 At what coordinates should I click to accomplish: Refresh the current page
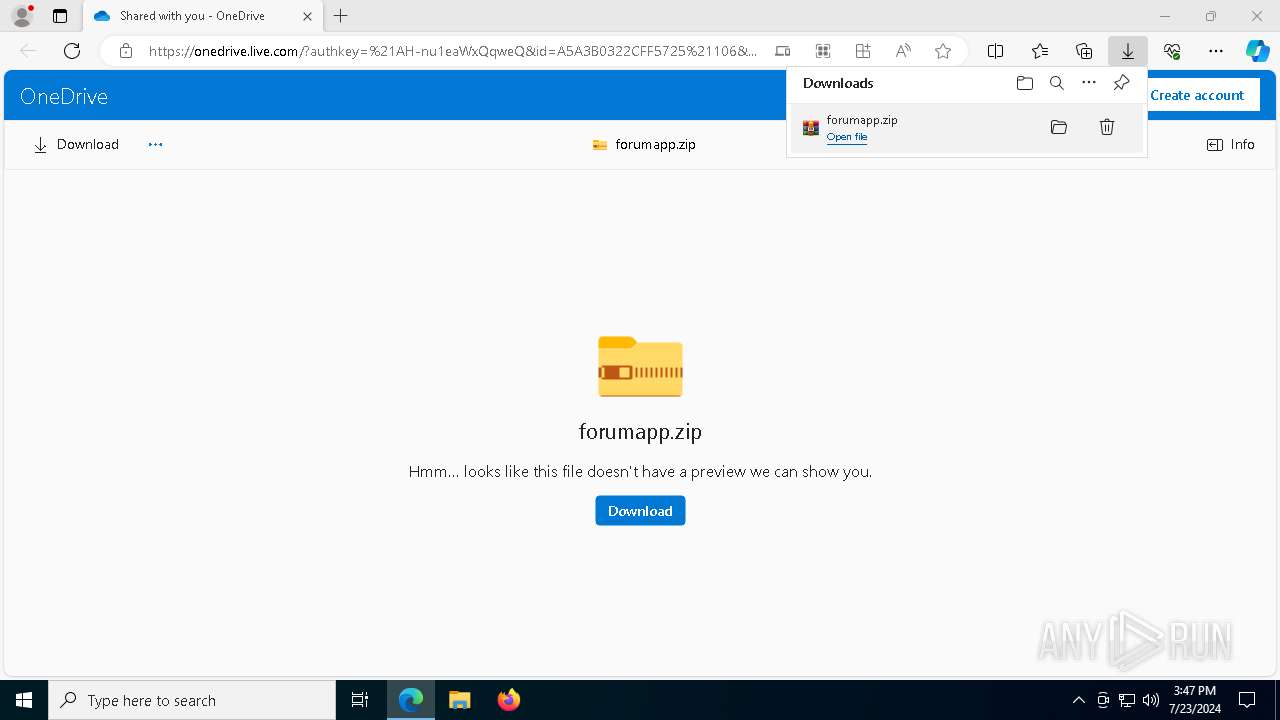click(72, 51)
